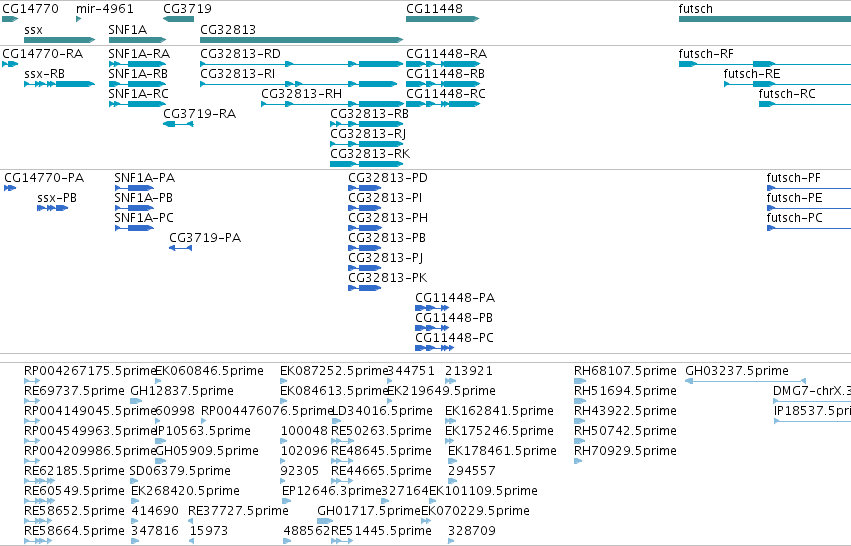
Task: Select protein SNF1A-PB
Action: coord(143,198)
